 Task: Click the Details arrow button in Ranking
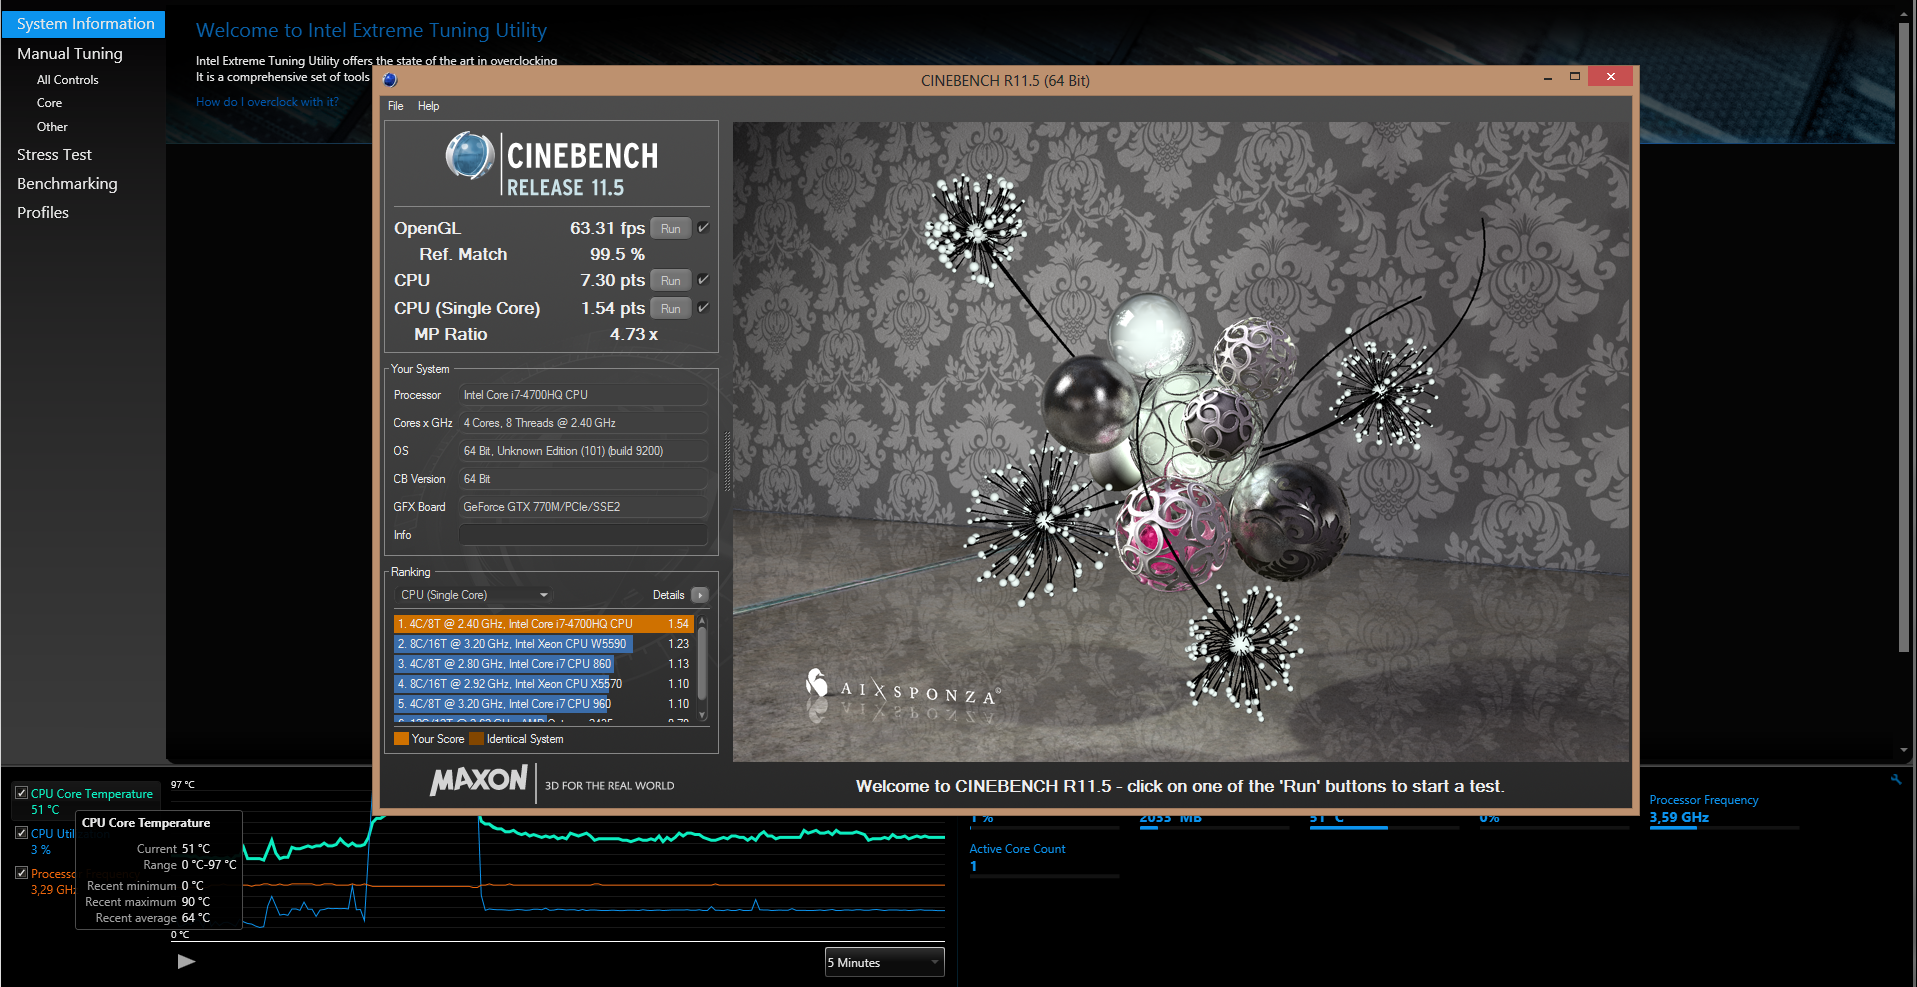[x=700, y=595]
